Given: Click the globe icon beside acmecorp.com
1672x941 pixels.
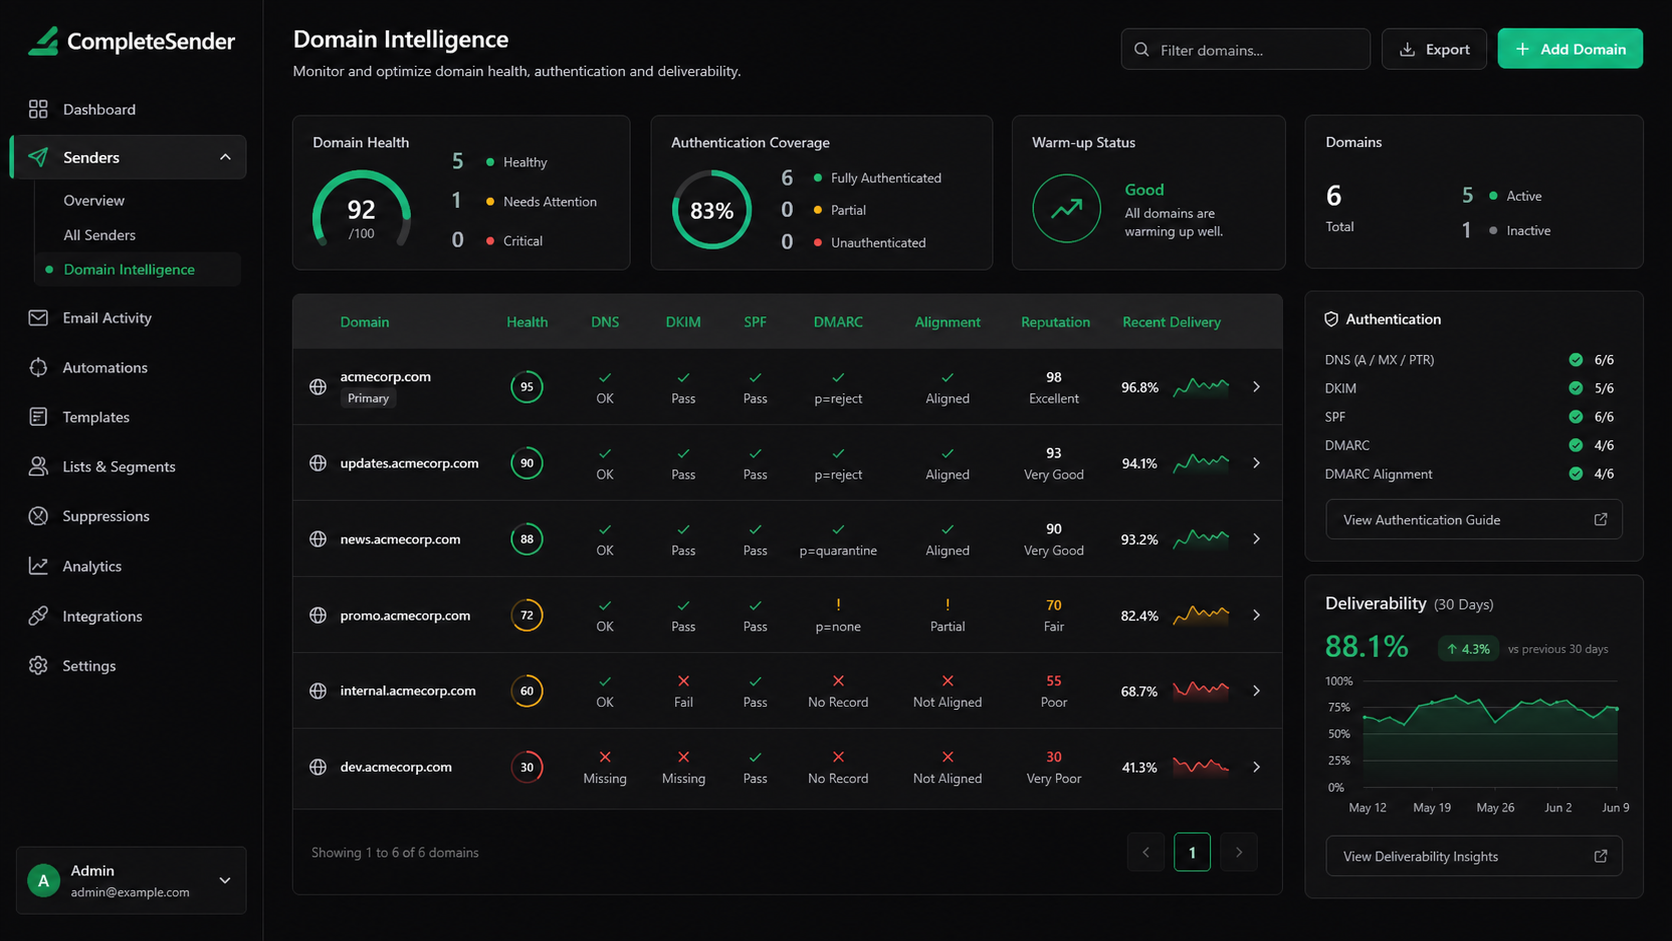Looking at the screenshot, I should (318, 387).
